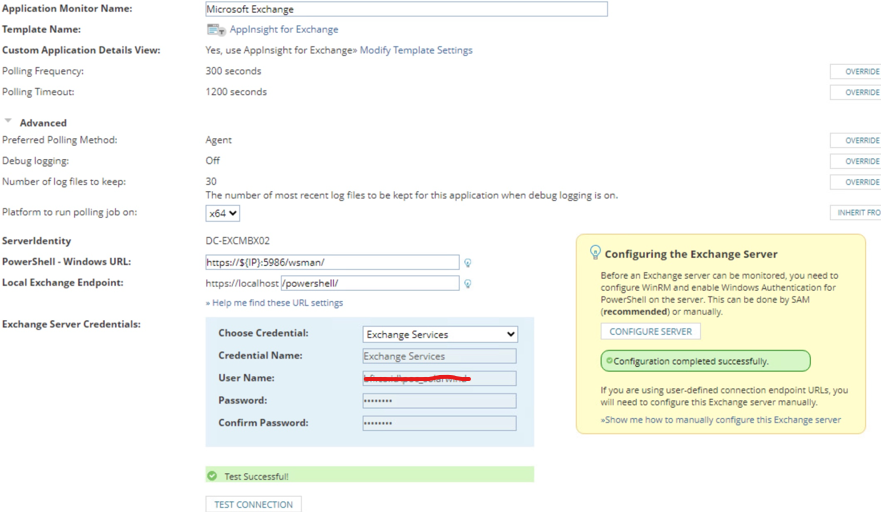Image resolution: width=881 pixels, height=512 pixels.
Task: Open the Platform to run polling job dropdown
Action: pyautogui.click(x=222, y=214)
